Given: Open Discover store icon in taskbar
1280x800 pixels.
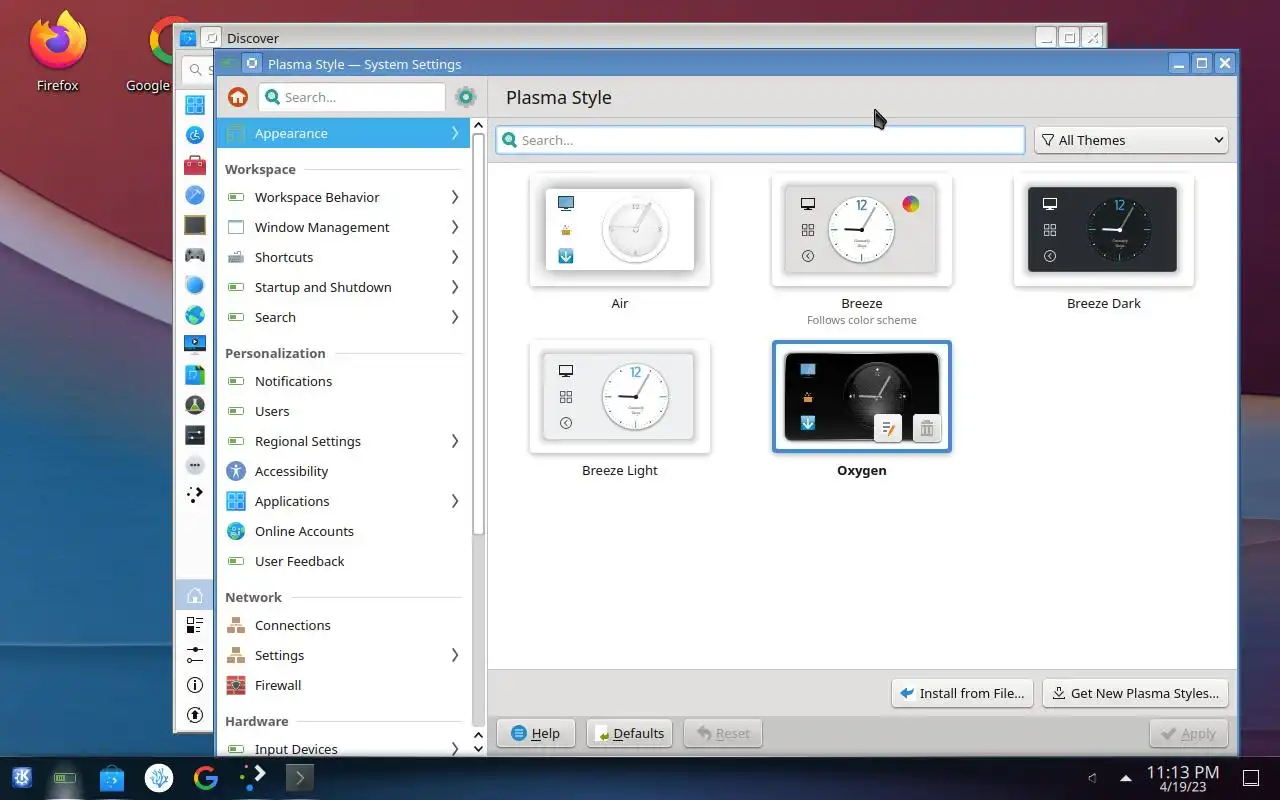Looking at the screenshot, I should 112,777.
